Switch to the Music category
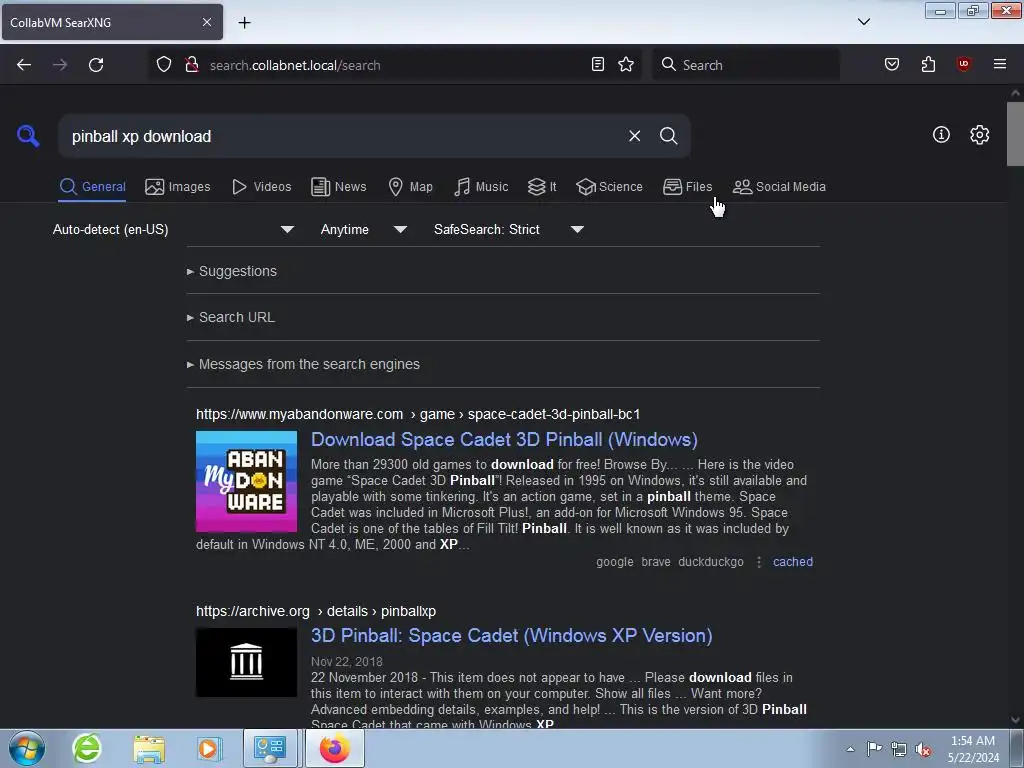The height and width of the screenshot is (768, 1024). tap(481, 187)
